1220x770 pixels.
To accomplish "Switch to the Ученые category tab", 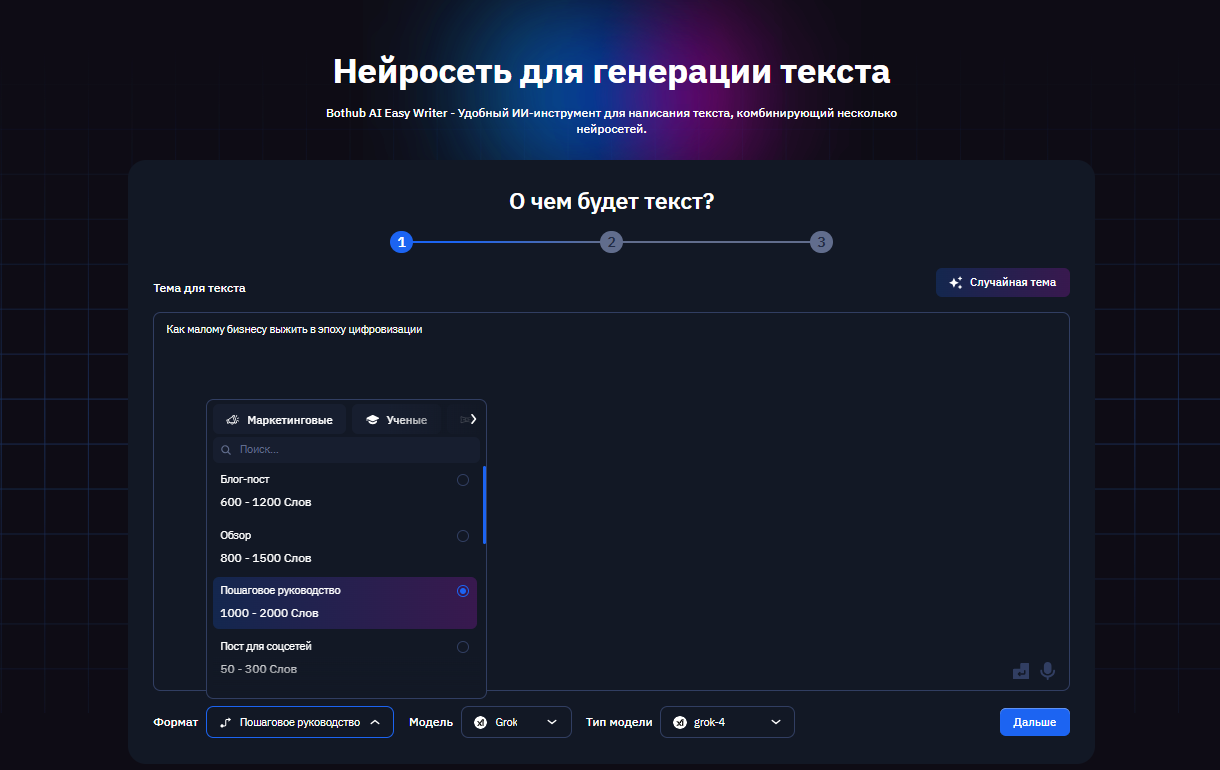I will (x=397, y=419).
